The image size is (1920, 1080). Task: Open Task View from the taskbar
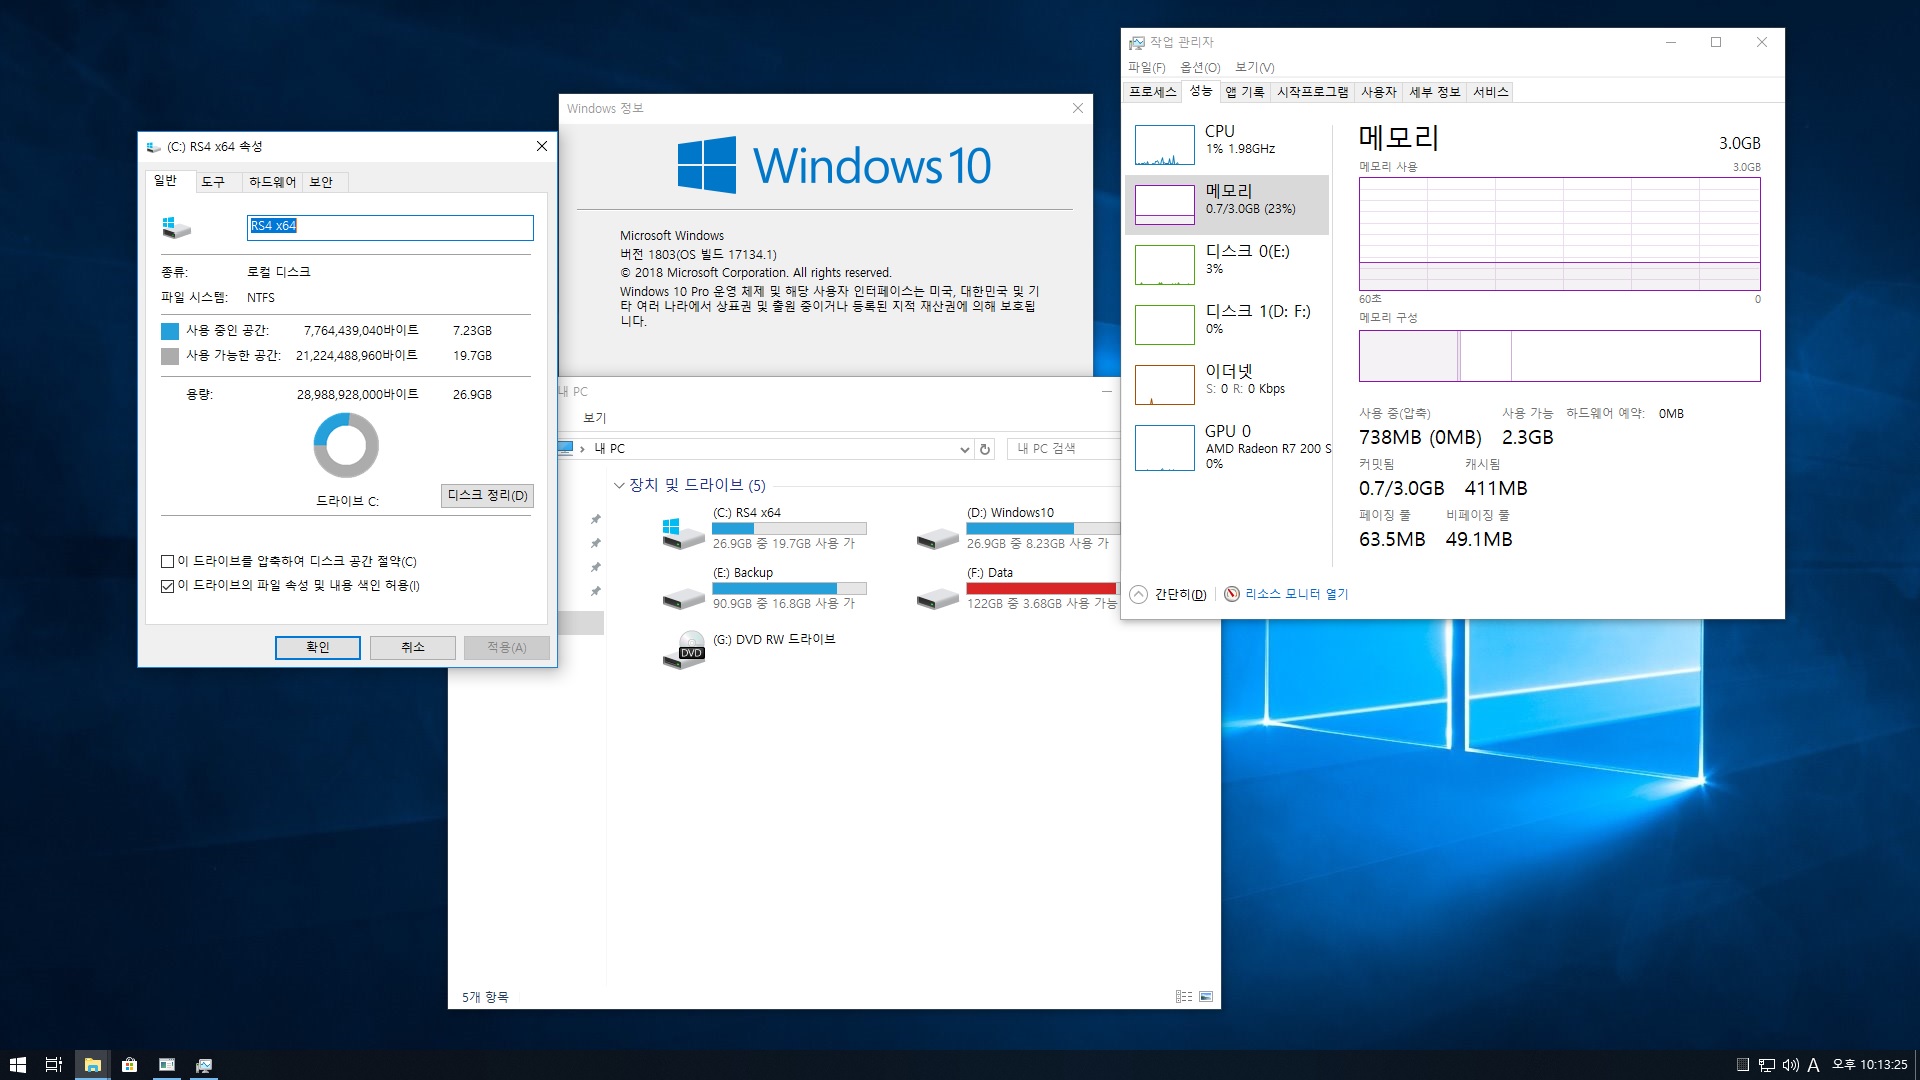54,1065
